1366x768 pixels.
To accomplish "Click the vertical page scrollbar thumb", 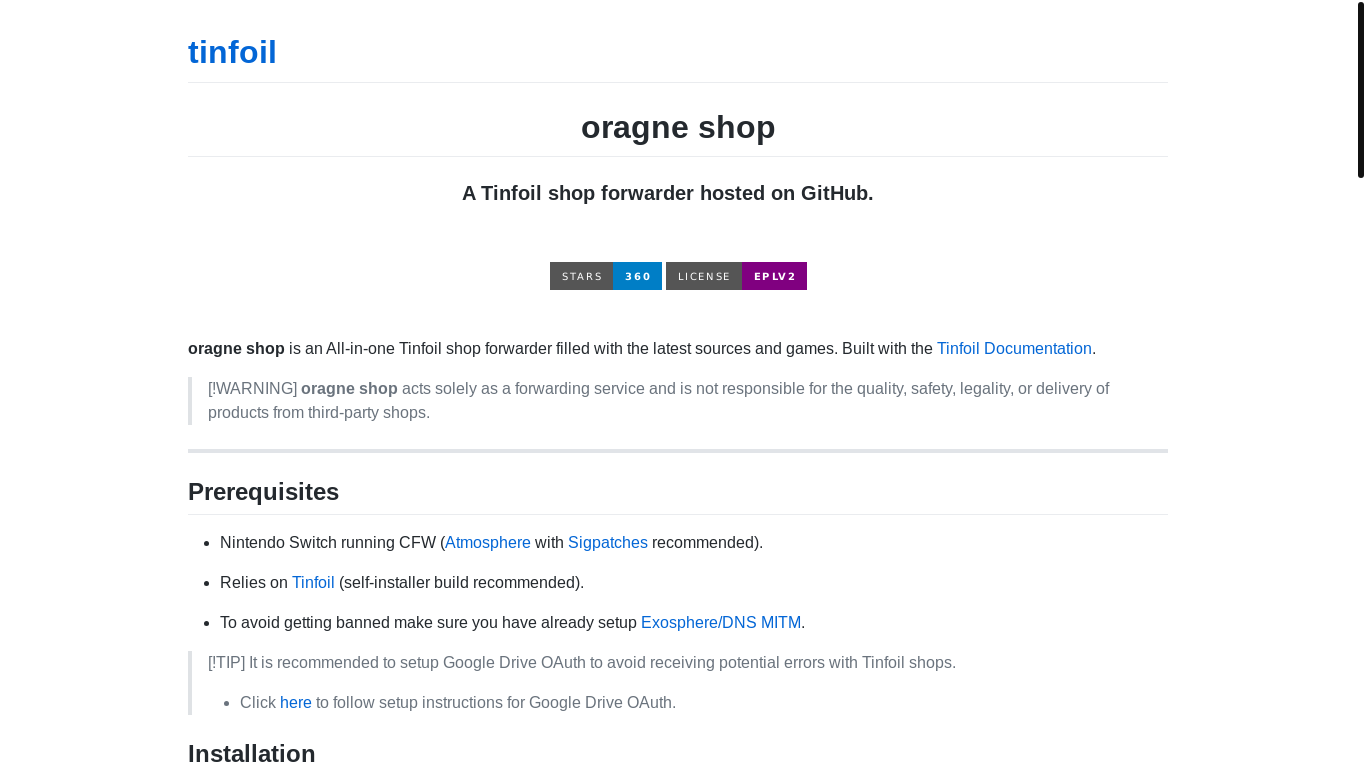I will pyautogui.click(x=1361, y=90).
